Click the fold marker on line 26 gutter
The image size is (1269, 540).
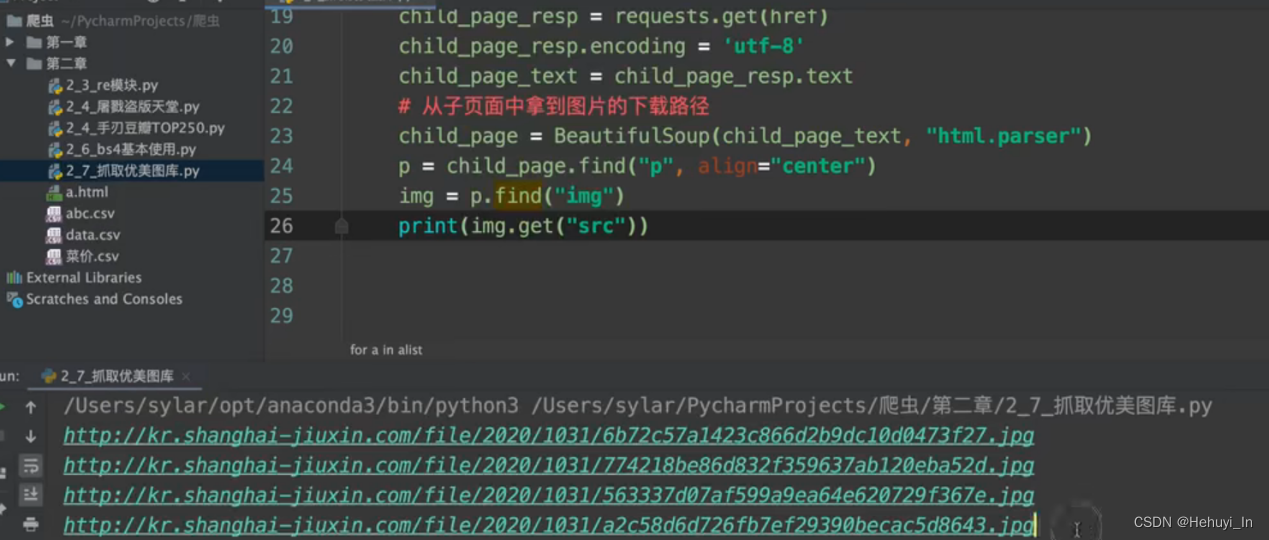coord(341,227)
